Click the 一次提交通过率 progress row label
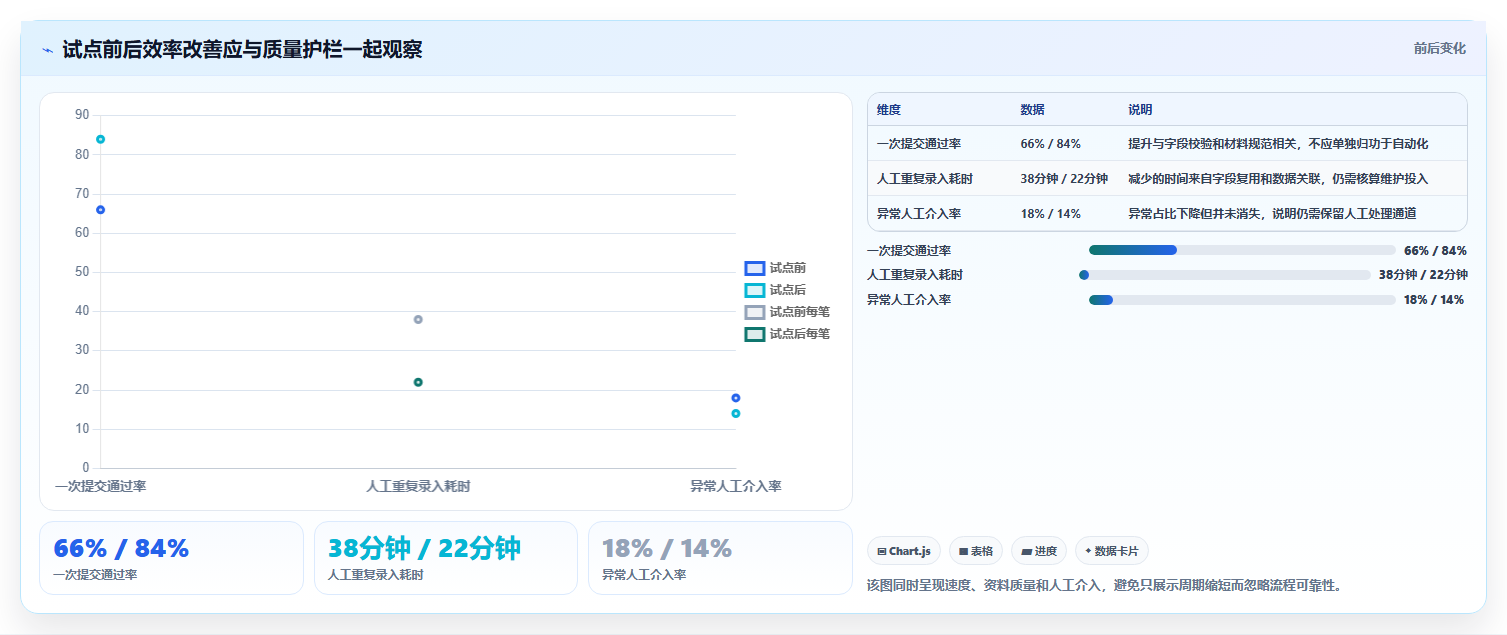Viewport: 1507px width, 635px height. pos(909,251)
